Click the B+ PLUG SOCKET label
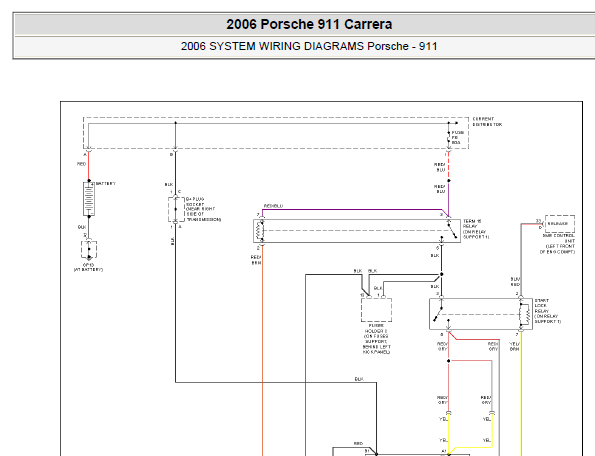 point(203,209)
